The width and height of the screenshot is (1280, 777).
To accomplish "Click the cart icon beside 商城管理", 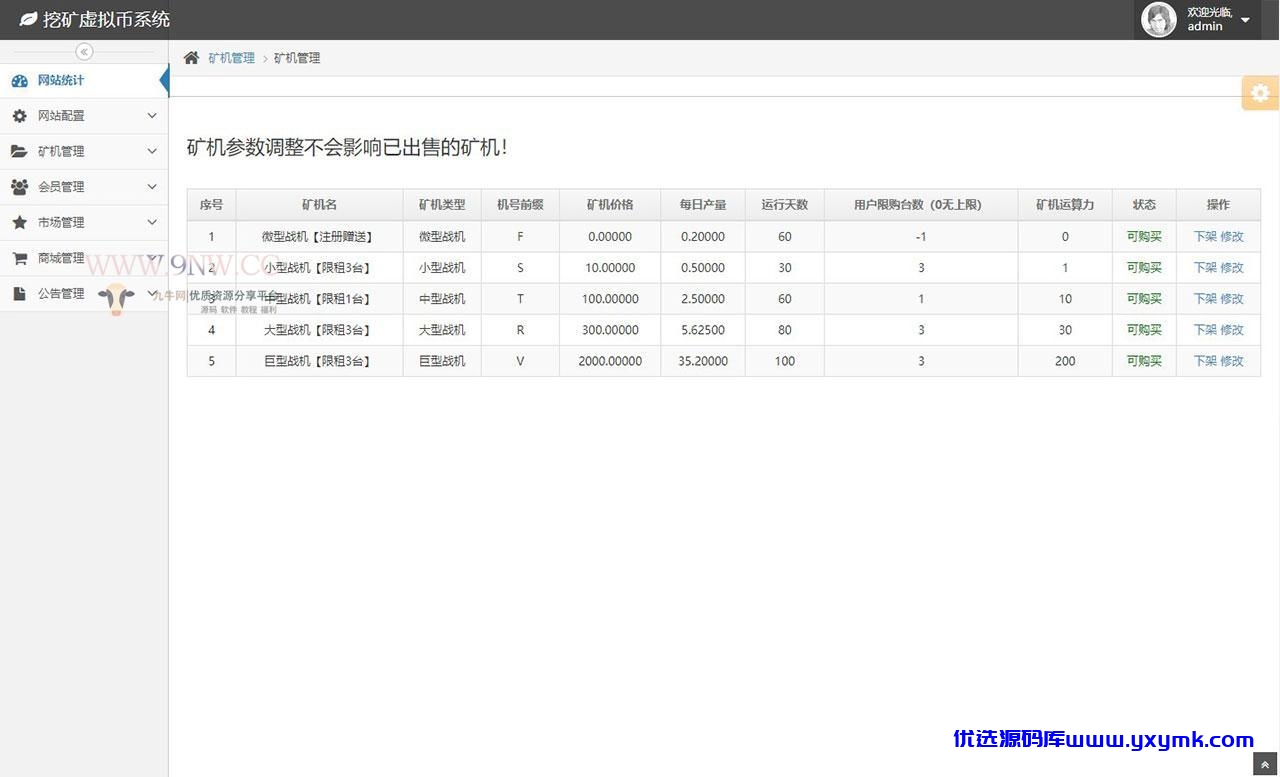I will [19, 258].
